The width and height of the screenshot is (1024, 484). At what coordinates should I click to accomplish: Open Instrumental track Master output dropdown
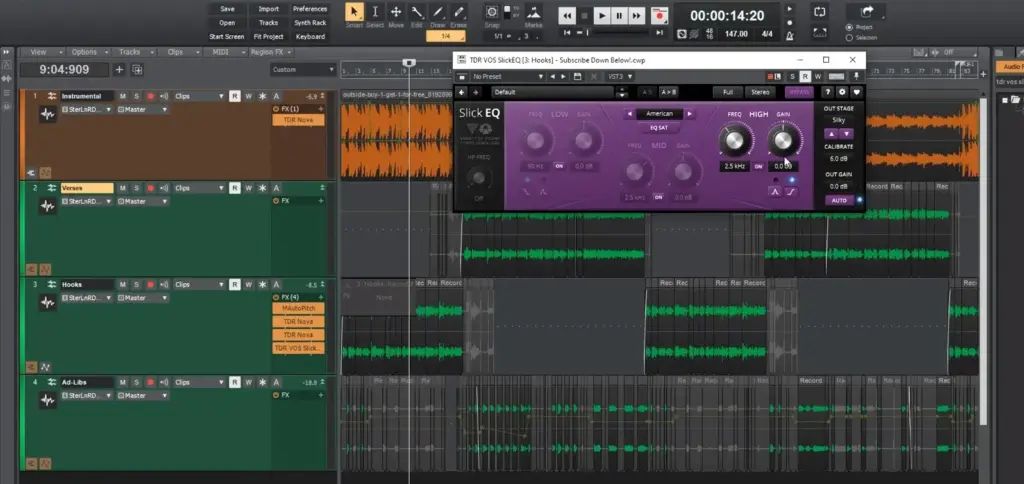point(142,110)
